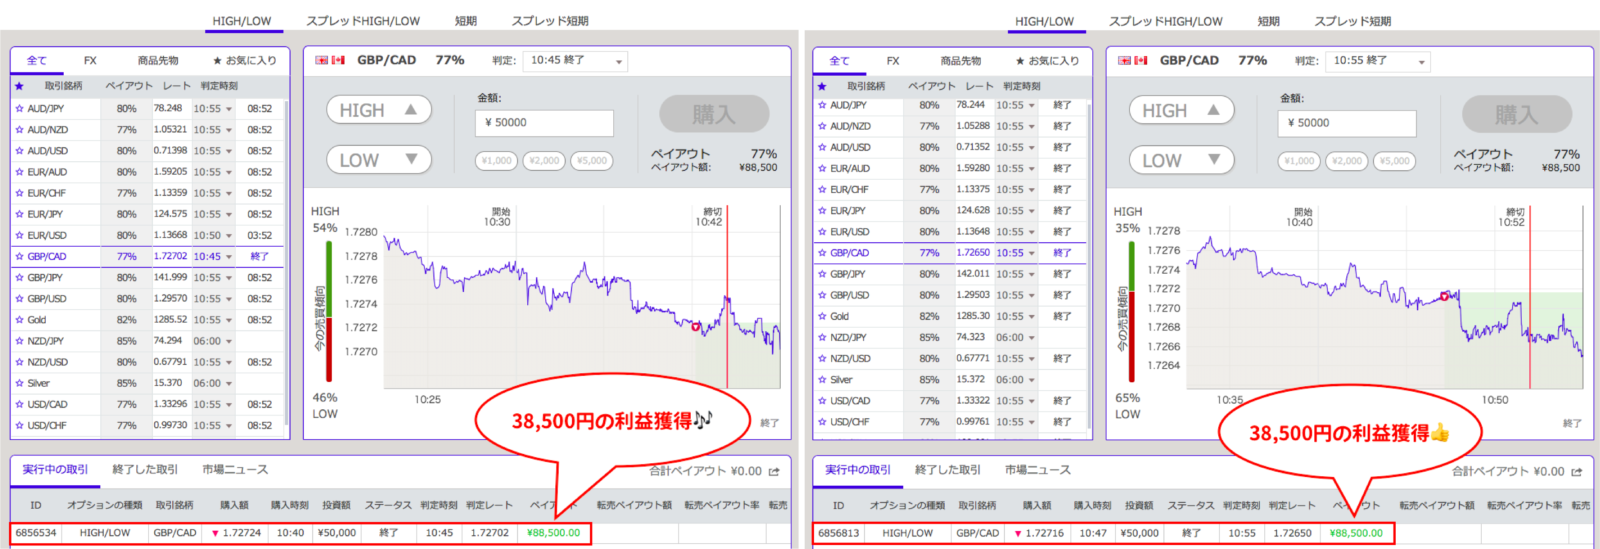Favorite AUD/JPY star in left screenshot list
The image size is (1600, 549).
coord(19,109)
